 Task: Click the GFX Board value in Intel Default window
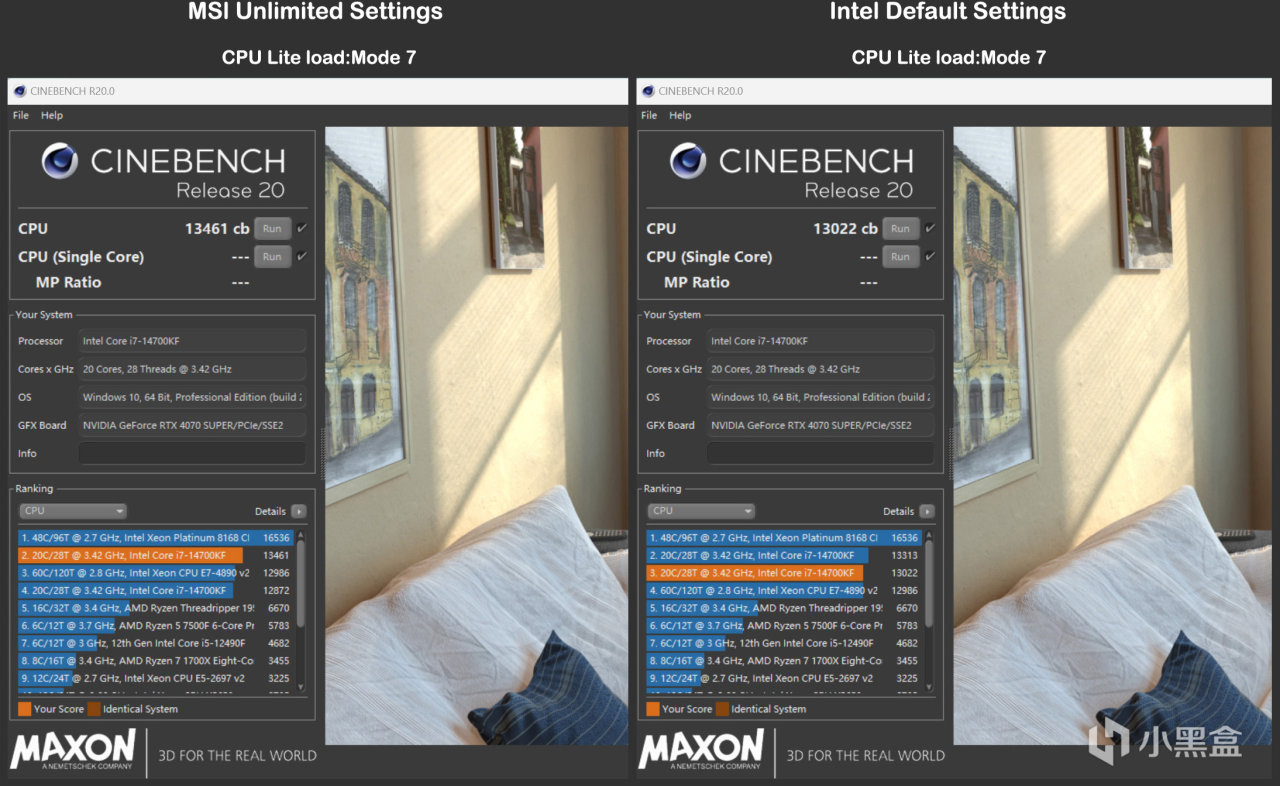click(x=820, y=425)
